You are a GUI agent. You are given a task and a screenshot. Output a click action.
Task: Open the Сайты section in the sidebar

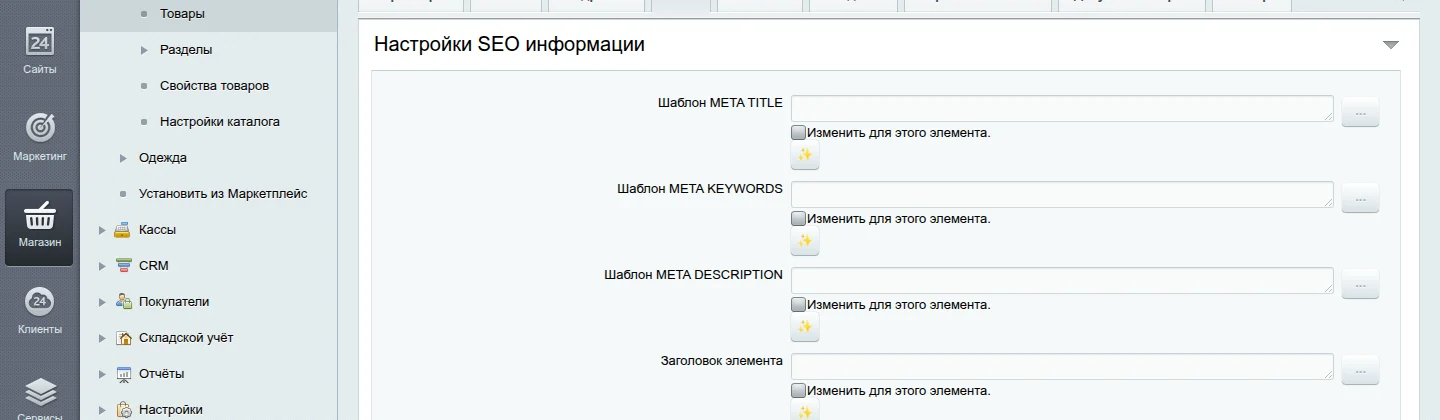(x=39, y=52)
